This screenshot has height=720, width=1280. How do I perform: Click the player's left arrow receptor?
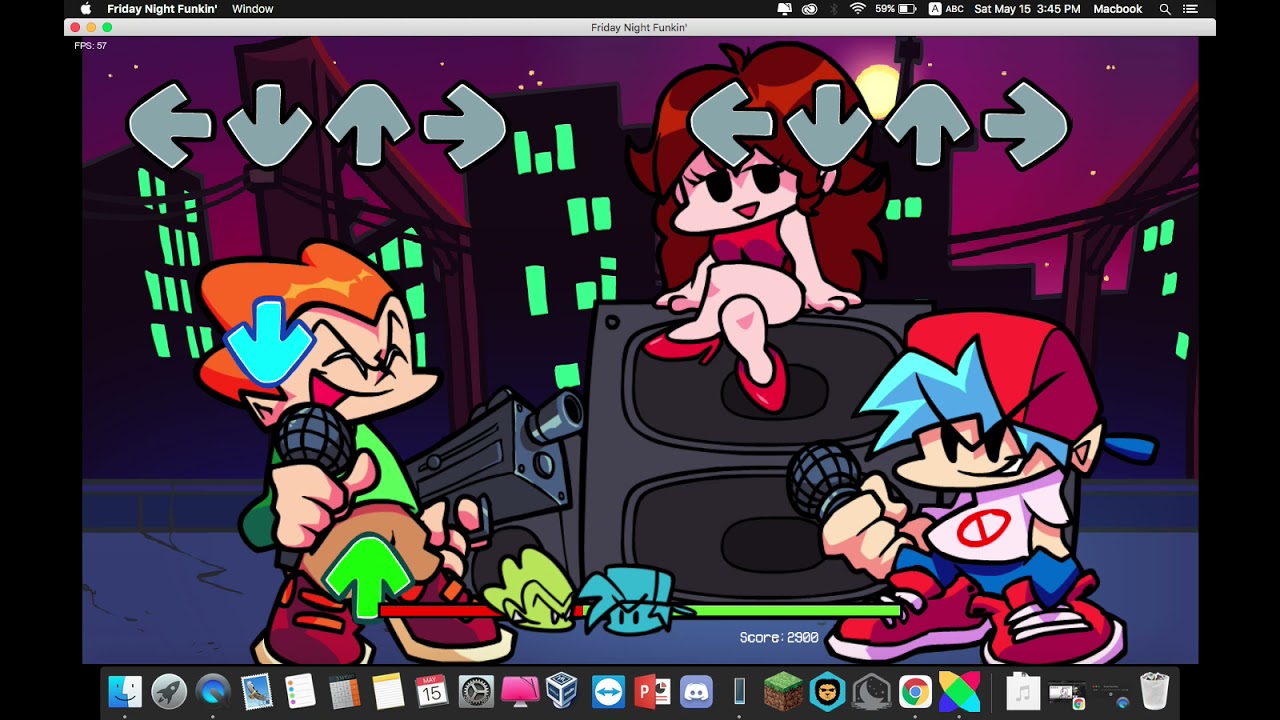731,125
